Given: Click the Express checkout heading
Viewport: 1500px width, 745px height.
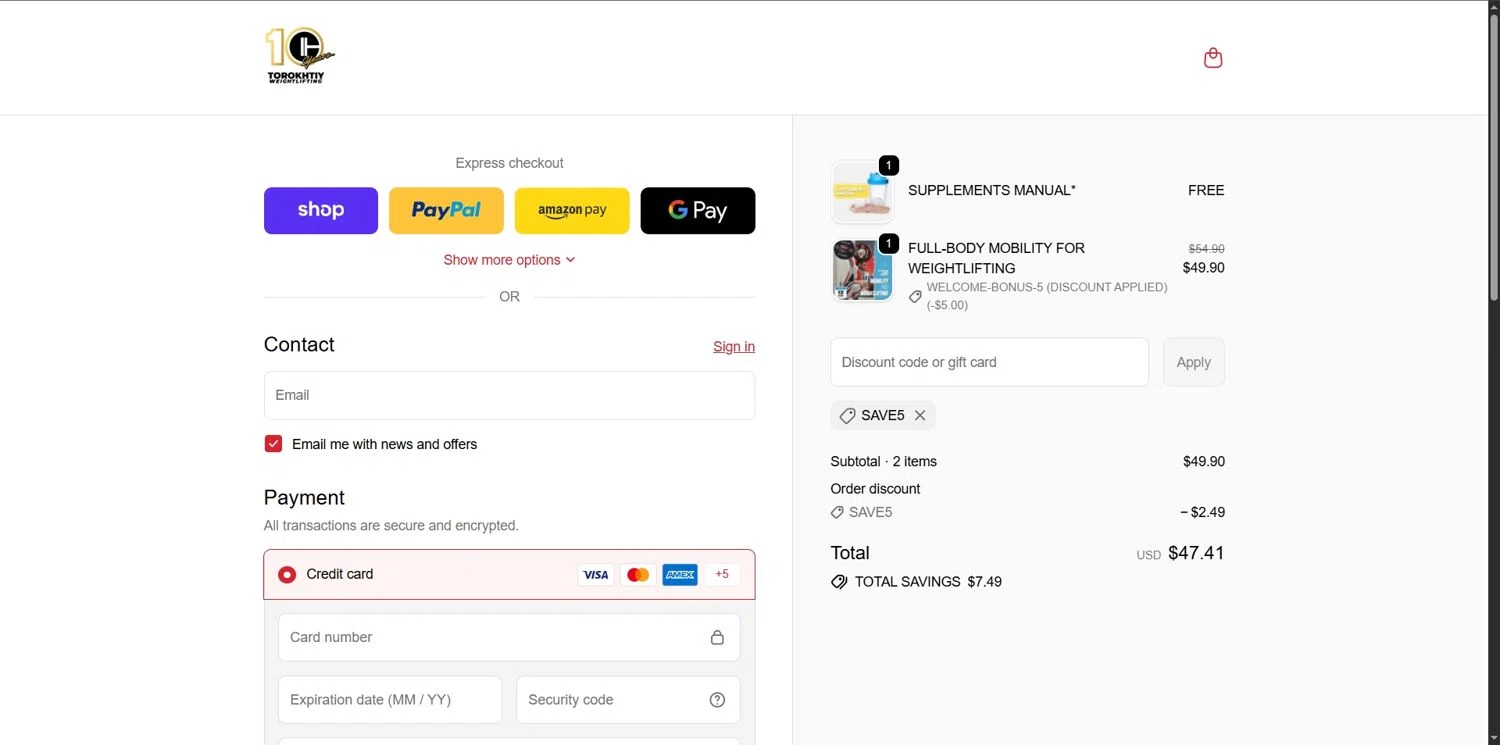Looking at the screenshot, I should point(509,163).
